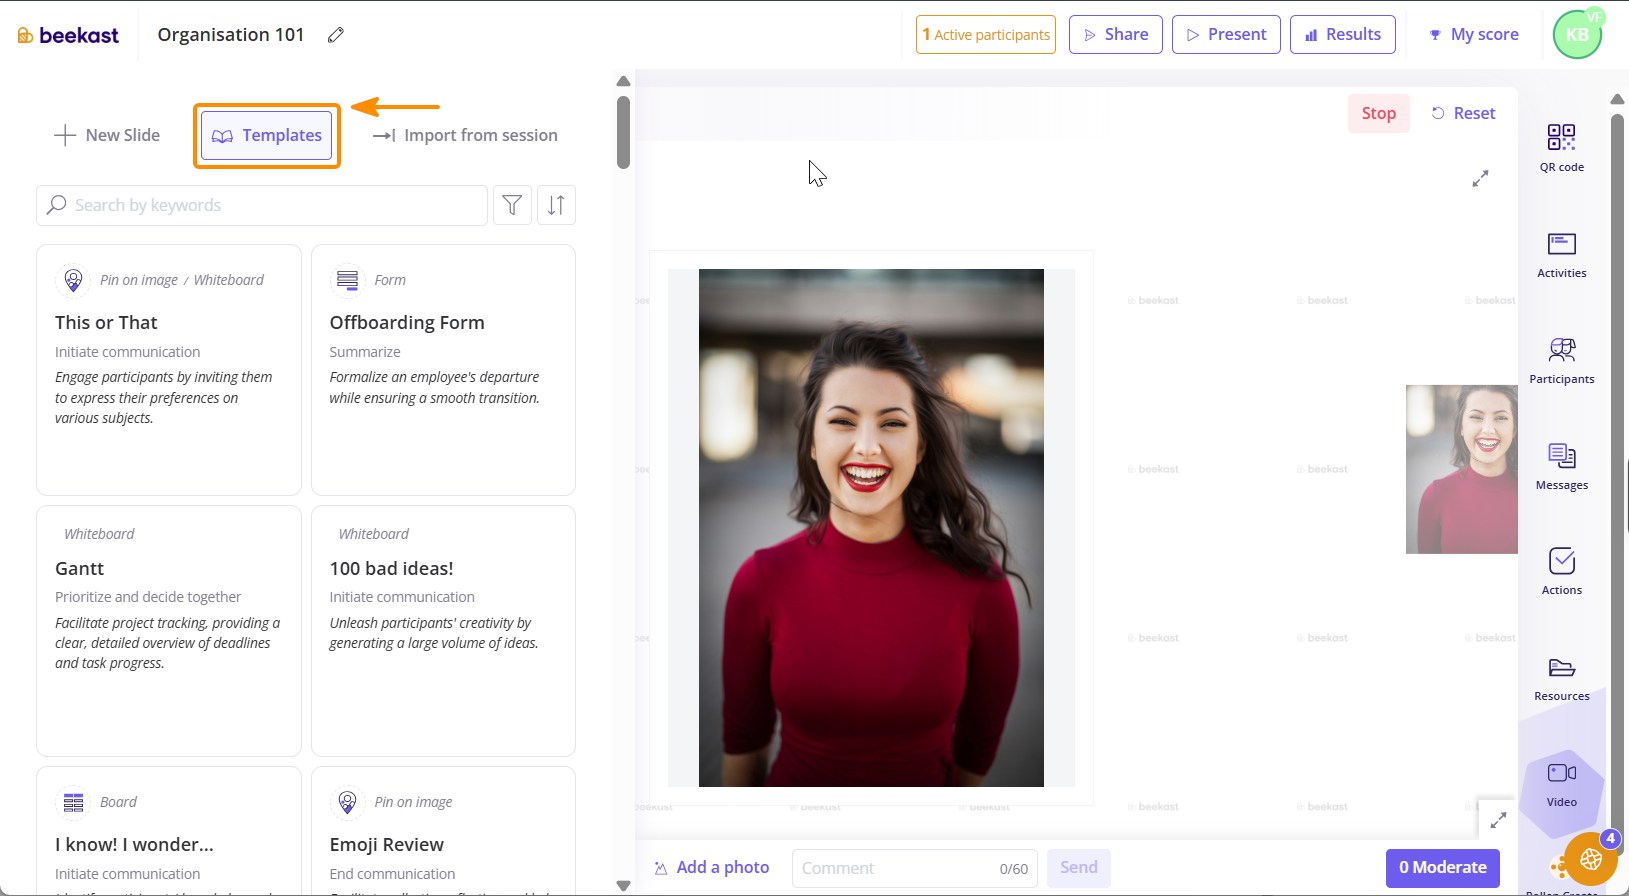Open the I know! I wonder... template

[168, 831]
